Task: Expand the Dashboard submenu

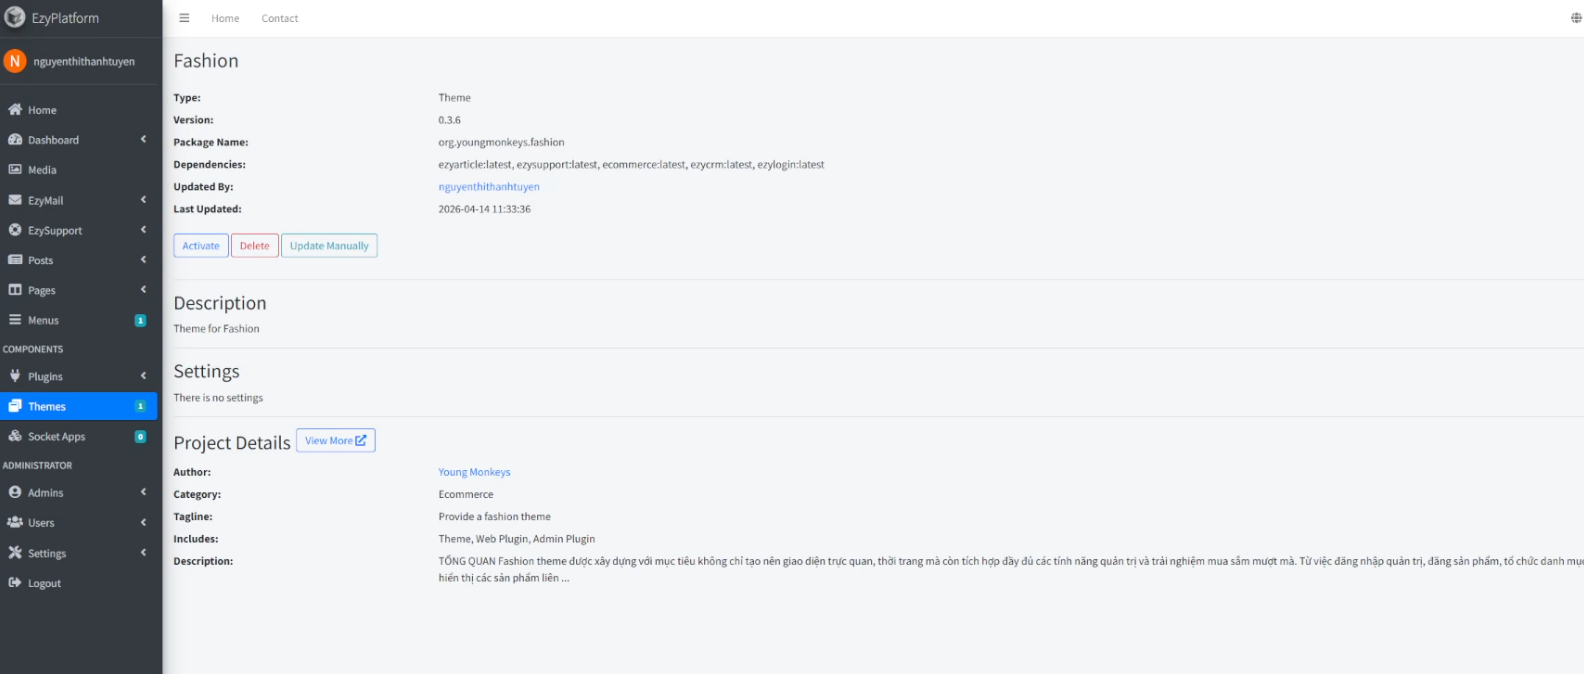Action: 143,140
